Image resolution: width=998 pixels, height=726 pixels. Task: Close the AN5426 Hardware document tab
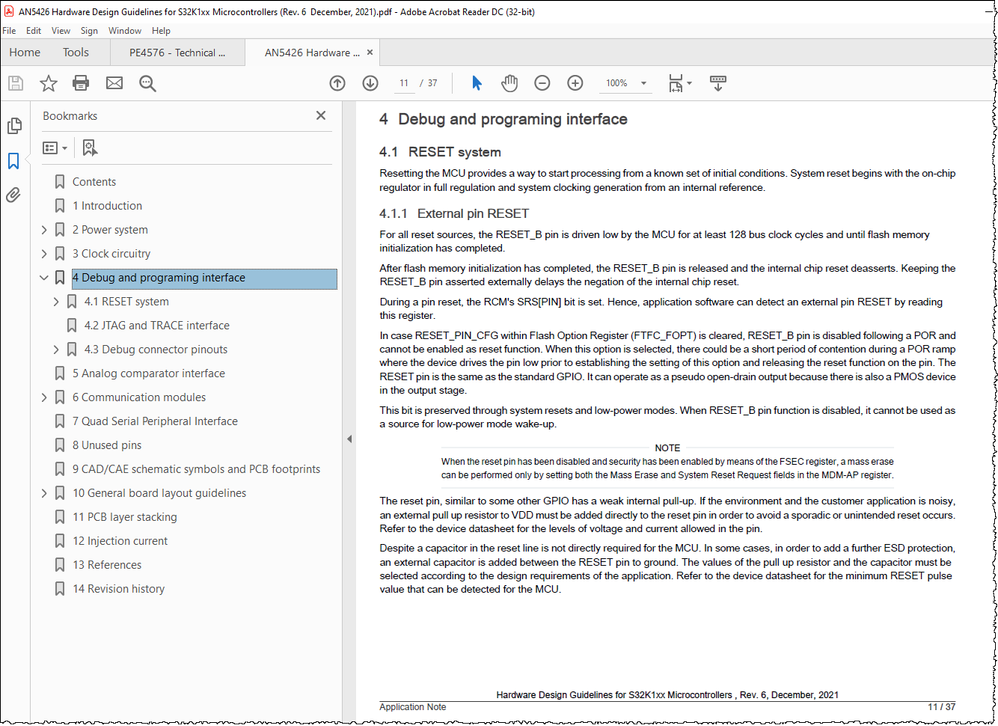(x=370, y=53)
